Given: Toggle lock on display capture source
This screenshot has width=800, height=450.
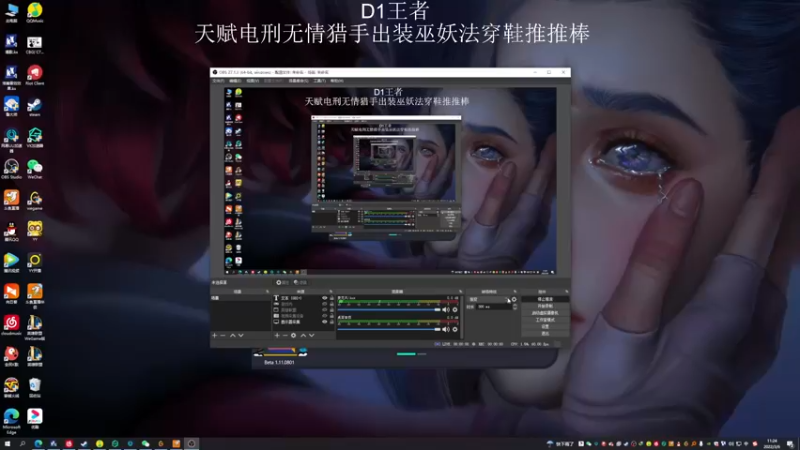Looking at the screenshot, I should (332, 322).
